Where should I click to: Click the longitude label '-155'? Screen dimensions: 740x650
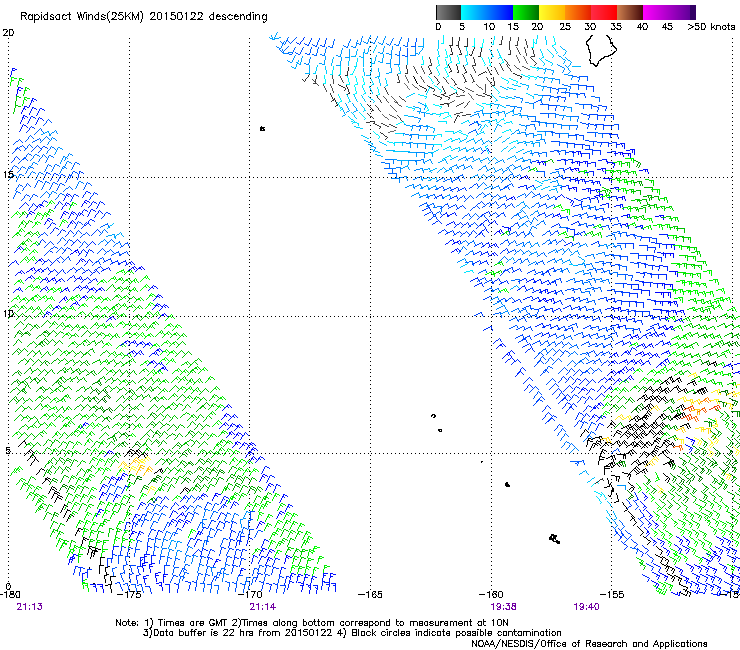pos(612,595)
